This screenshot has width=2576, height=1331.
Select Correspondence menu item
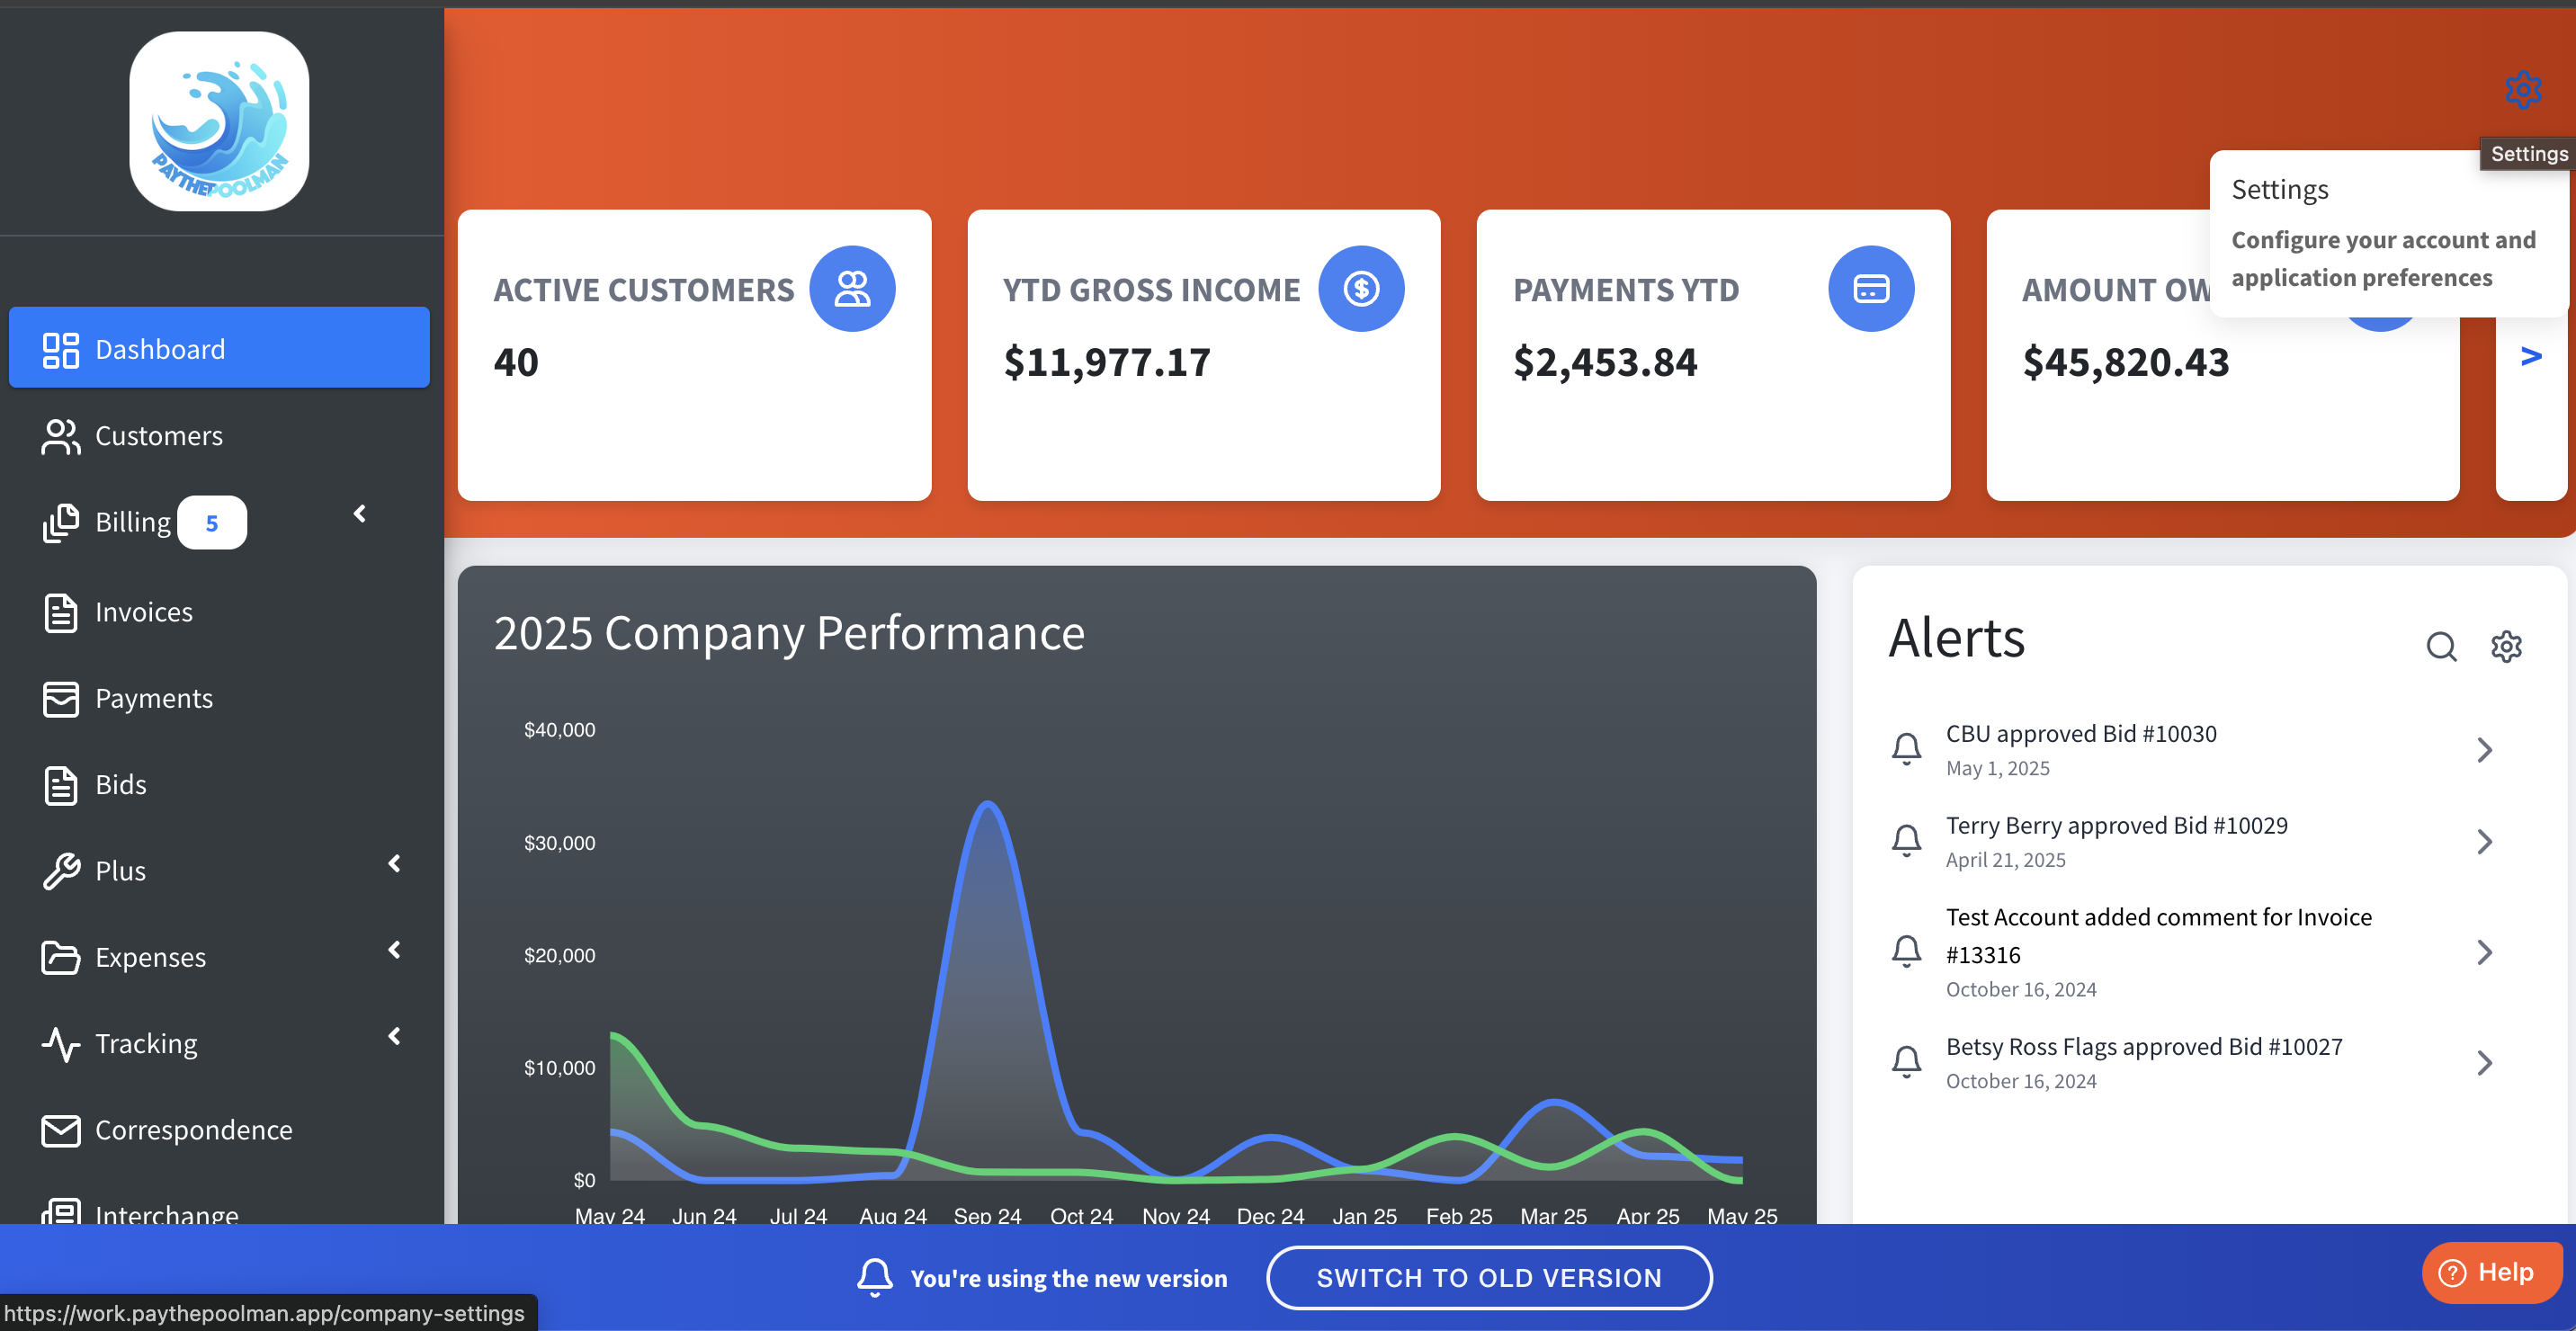pos(193,1130)
